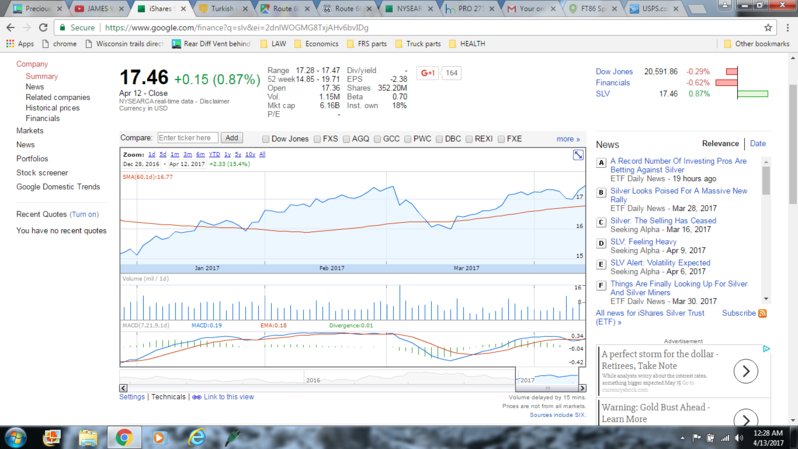
Task: Check the REXI compare checkbox
Action: coord(469,139)
